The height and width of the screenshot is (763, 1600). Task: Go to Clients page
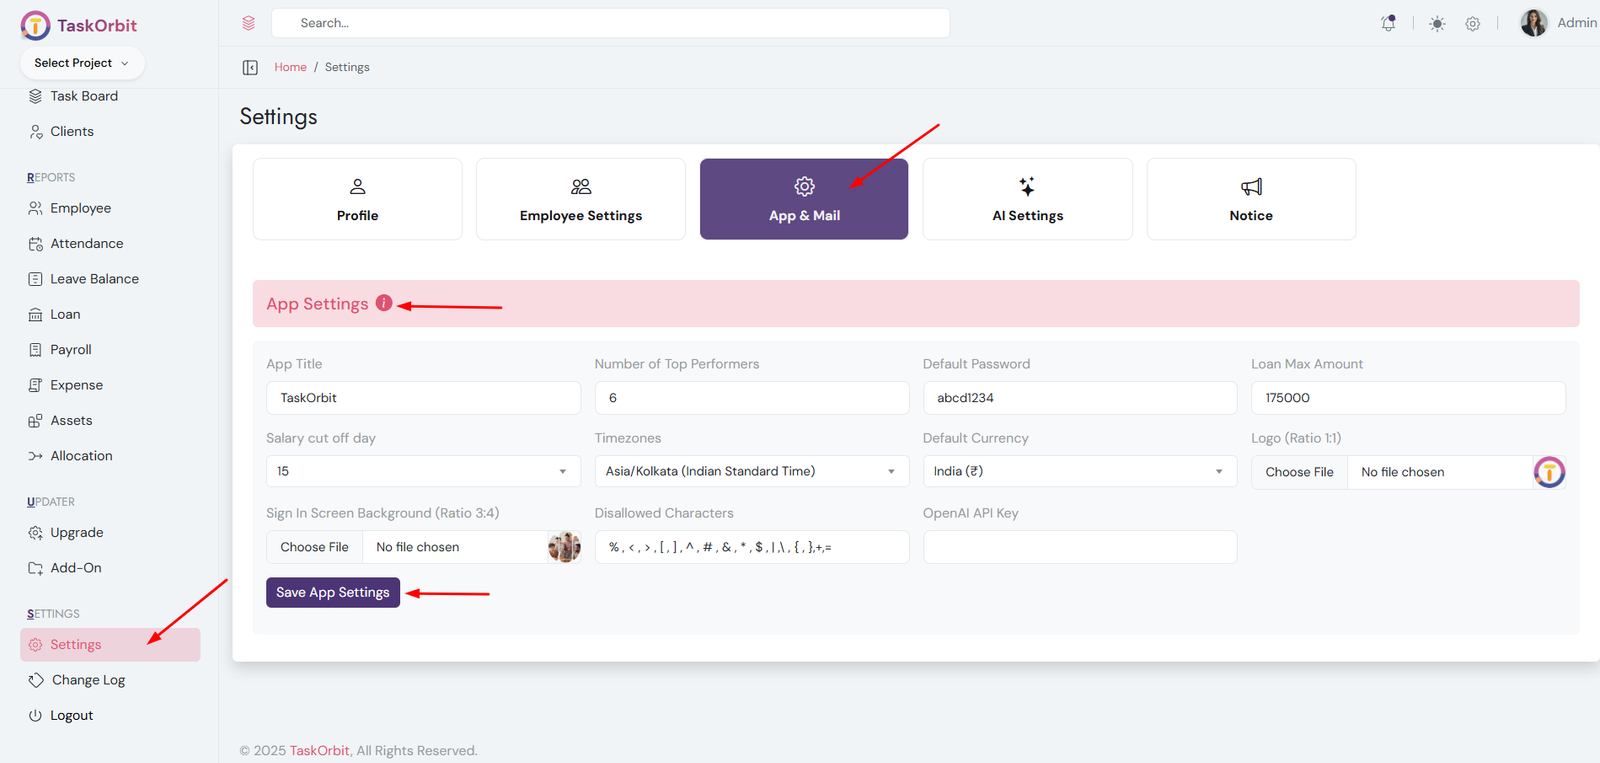click(72, 131)
